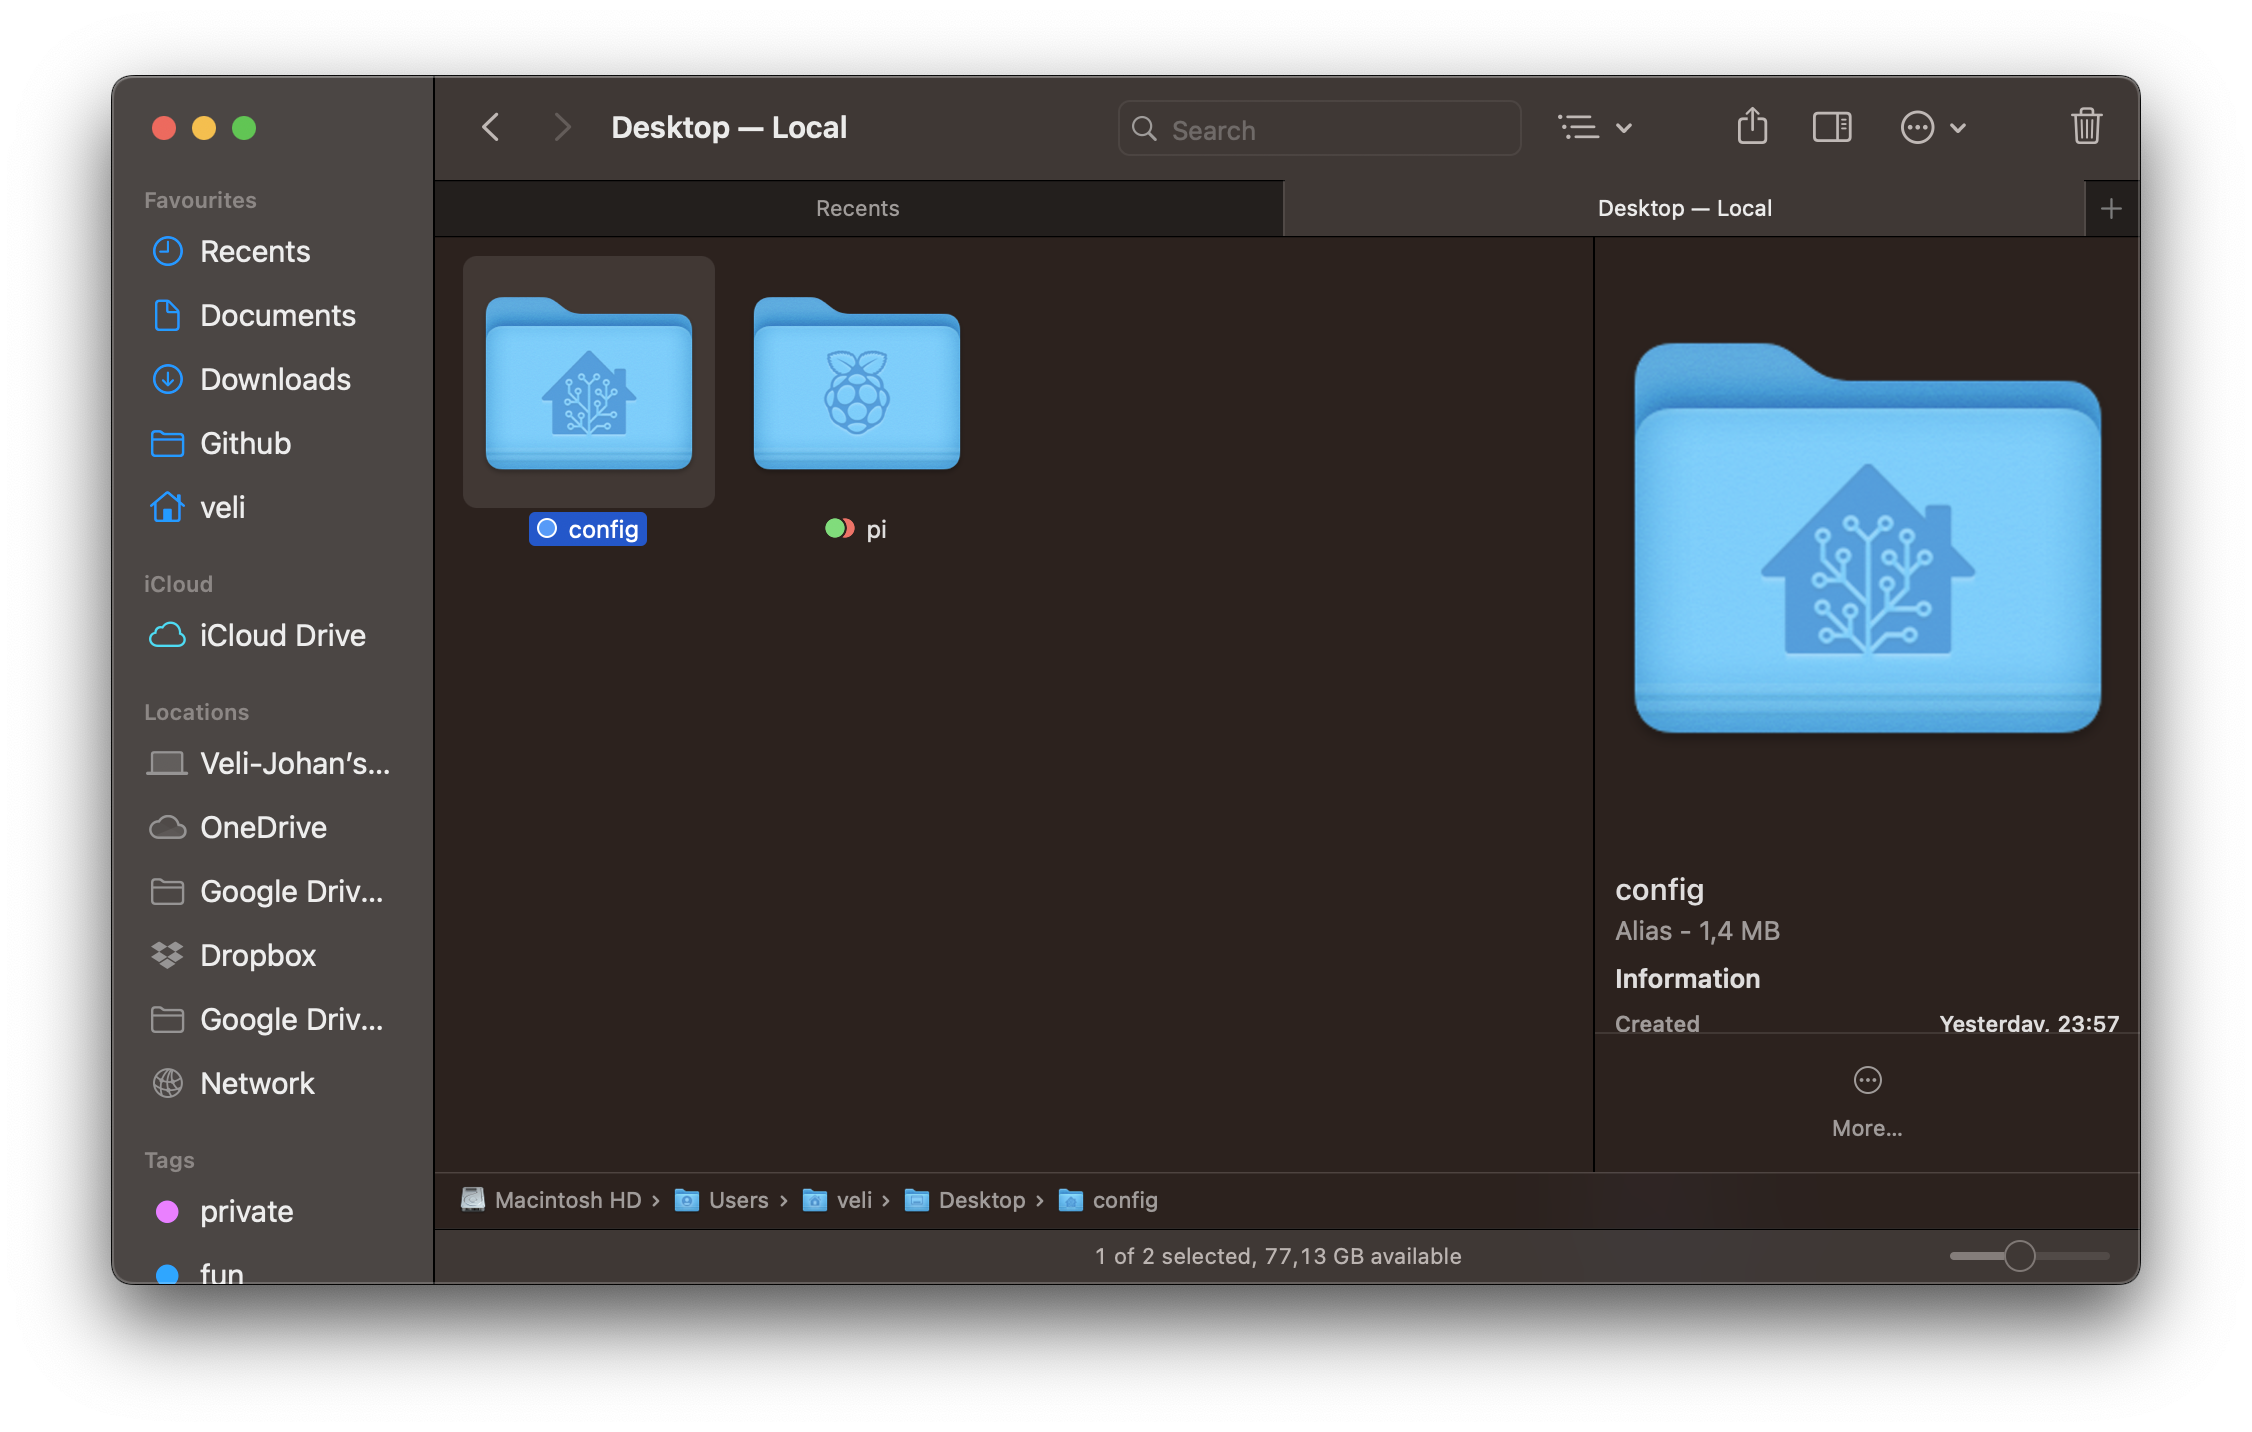2252x1432 pixels.
Task: Drag the icon size slider
Action: [2021, 1256]
